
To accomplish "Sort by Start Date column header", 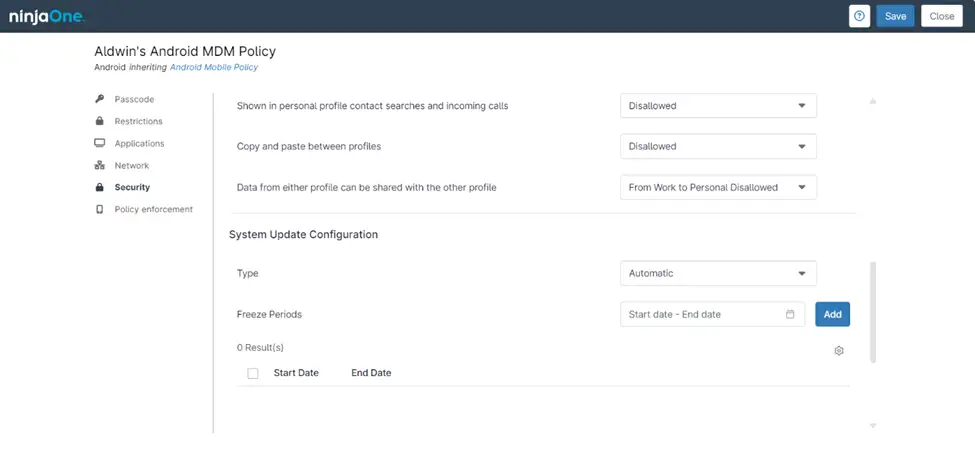I will click(x=296, y=373).
